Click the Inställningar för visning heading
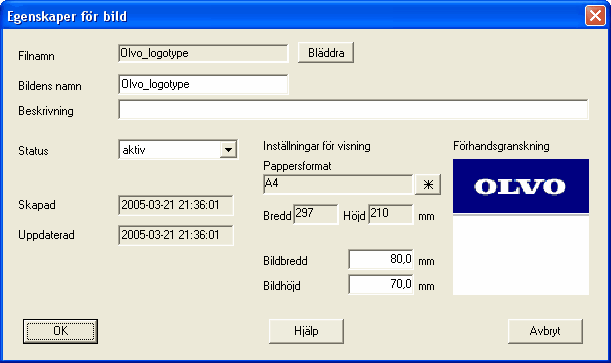Viewport: 611px width, 363px height. (317, 146)
